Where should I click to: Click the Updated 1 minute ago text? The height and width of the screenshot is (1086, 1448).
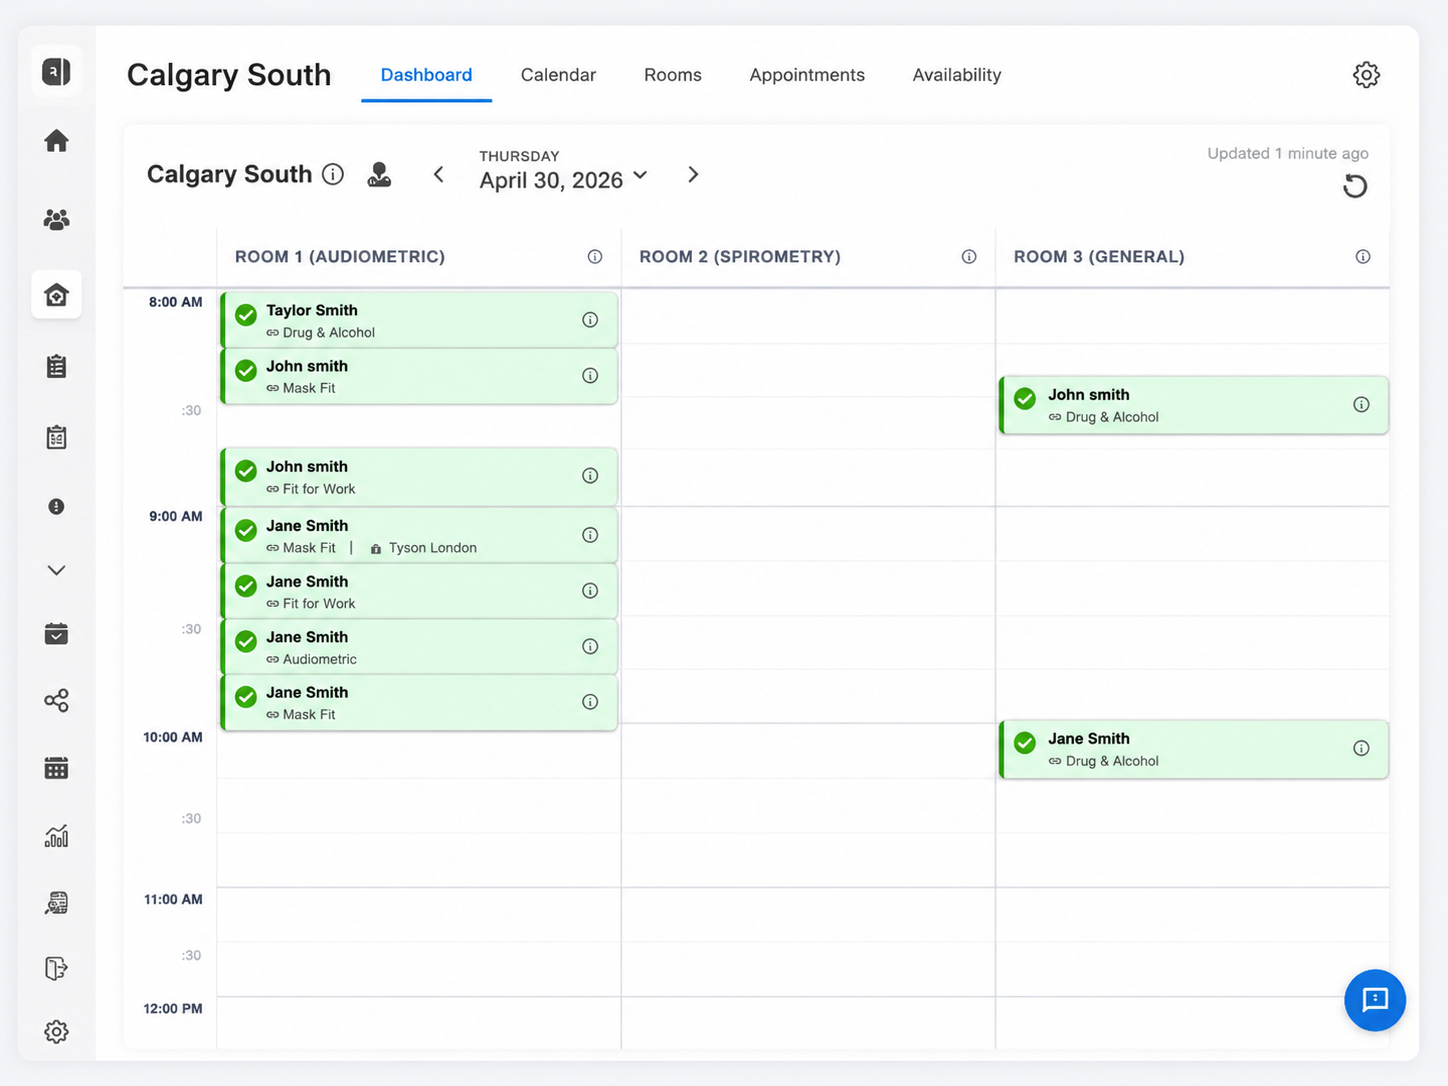tap(1288, 153)
